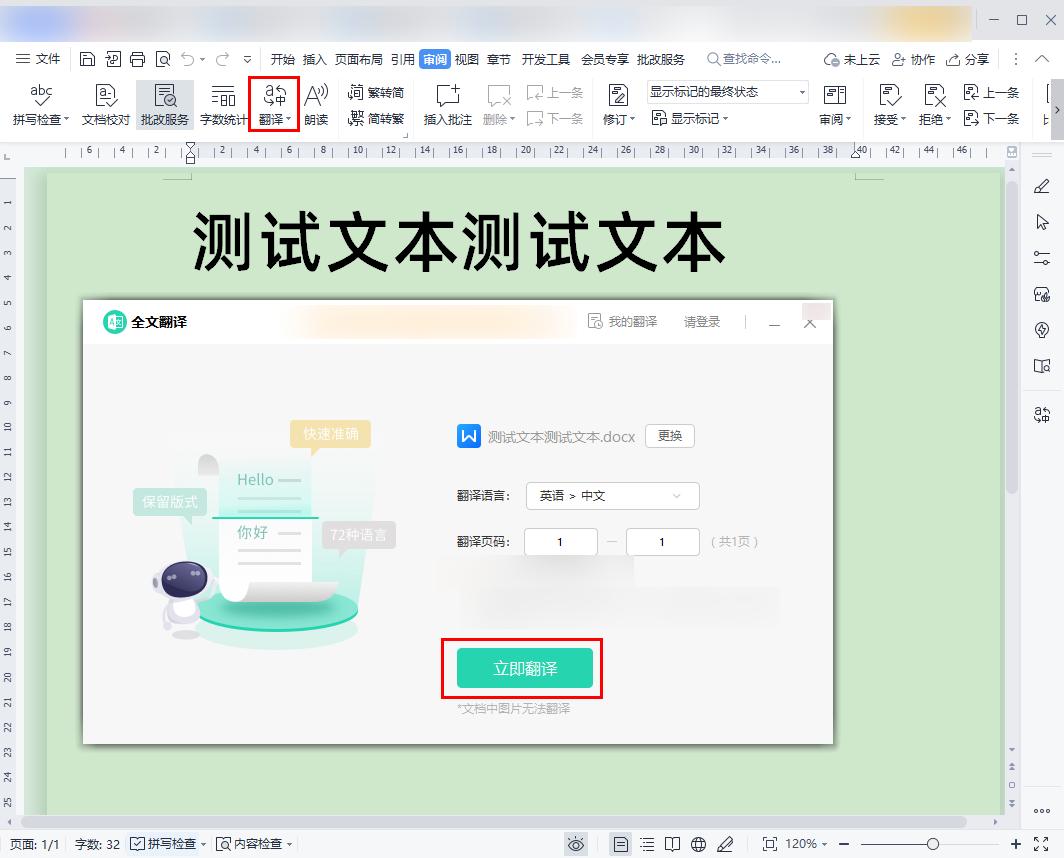Switch to the 审阅 ribbon tab

coord(431,59)
